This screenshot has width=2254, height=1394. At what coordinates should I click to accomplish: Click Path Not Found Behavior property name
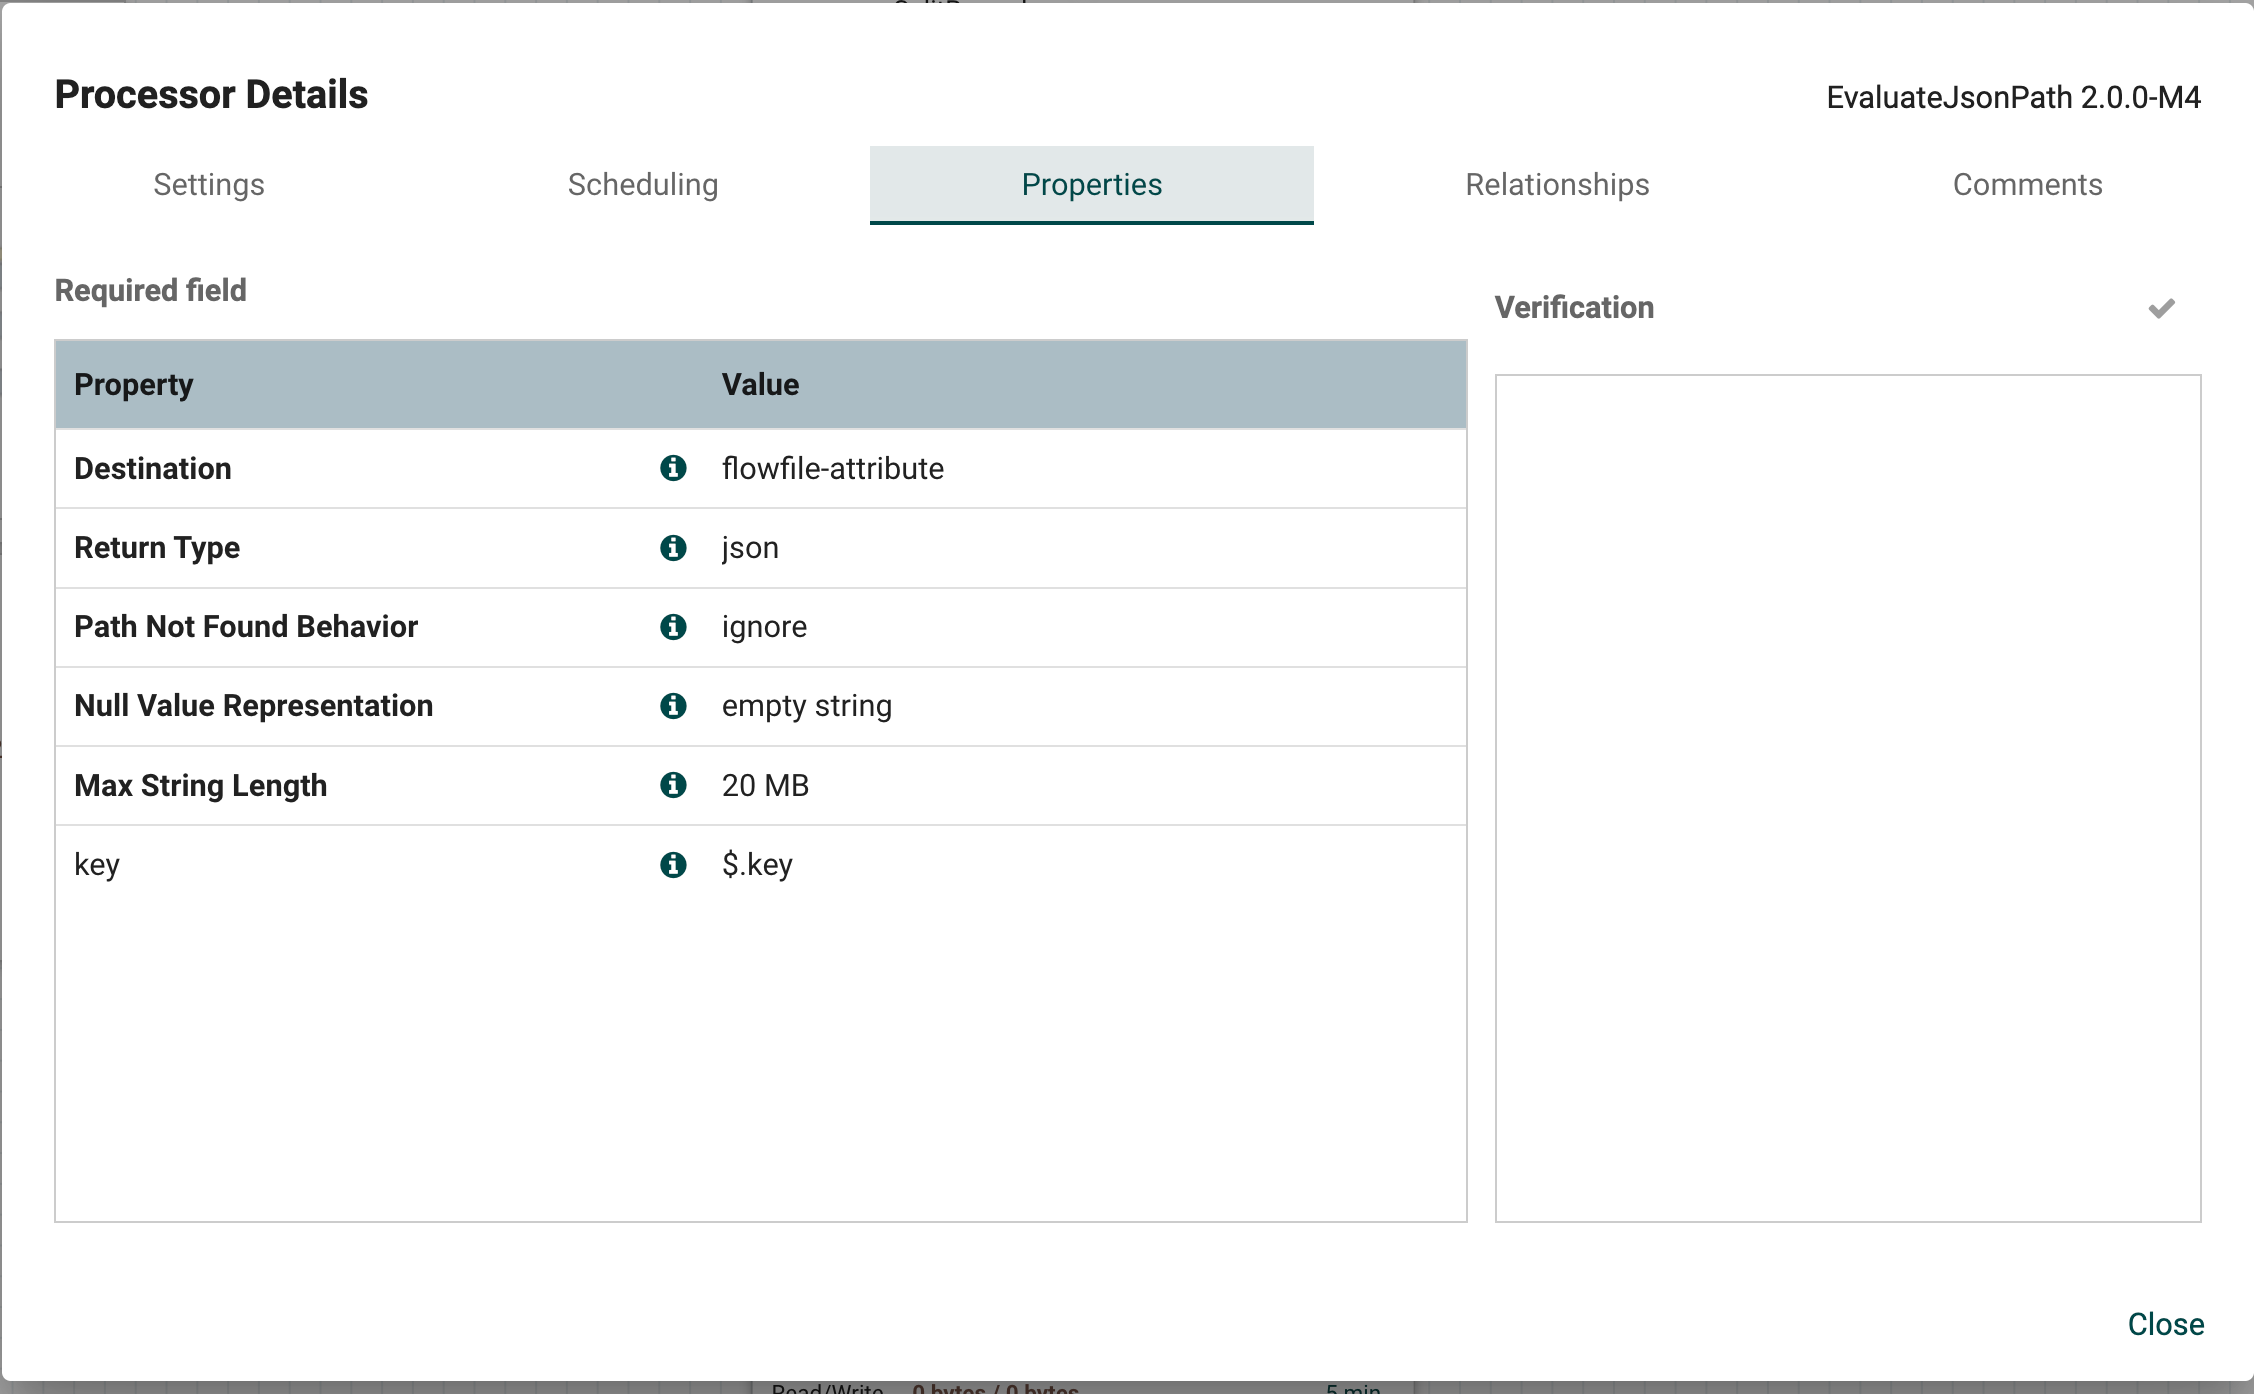(246, 626)
